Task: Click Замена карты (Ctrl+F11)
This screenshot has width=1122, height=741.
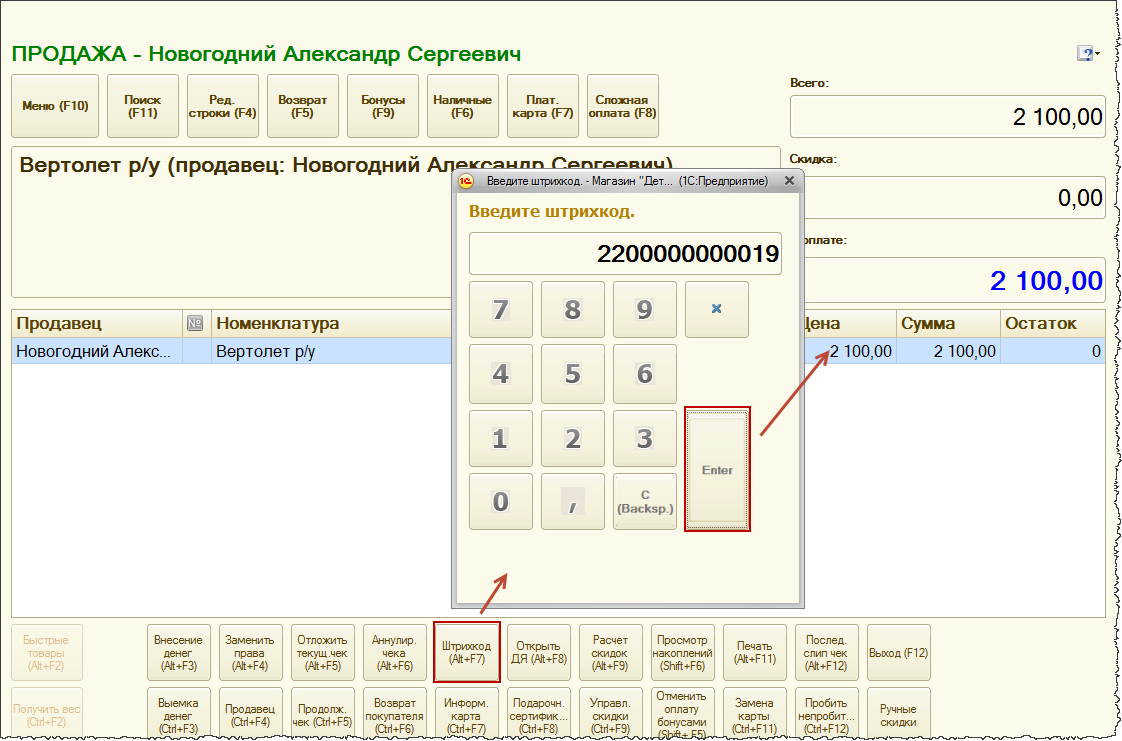Action: (754, 715)
